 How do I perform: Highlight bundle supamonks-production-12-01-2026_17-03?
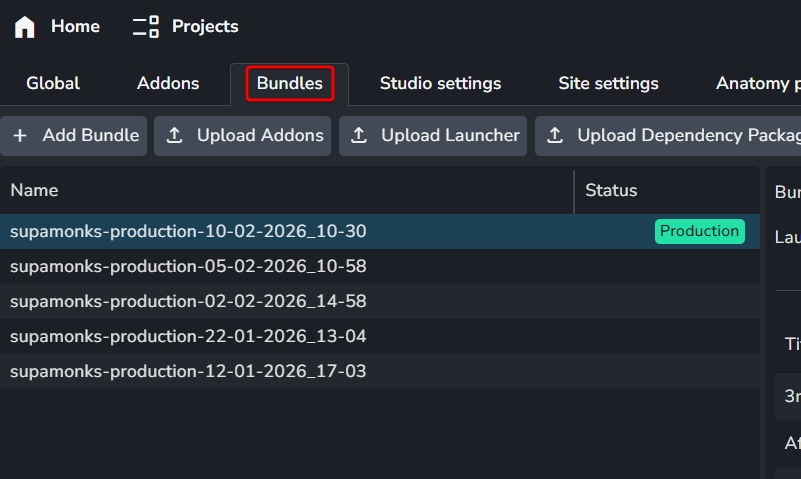(188, 372)
